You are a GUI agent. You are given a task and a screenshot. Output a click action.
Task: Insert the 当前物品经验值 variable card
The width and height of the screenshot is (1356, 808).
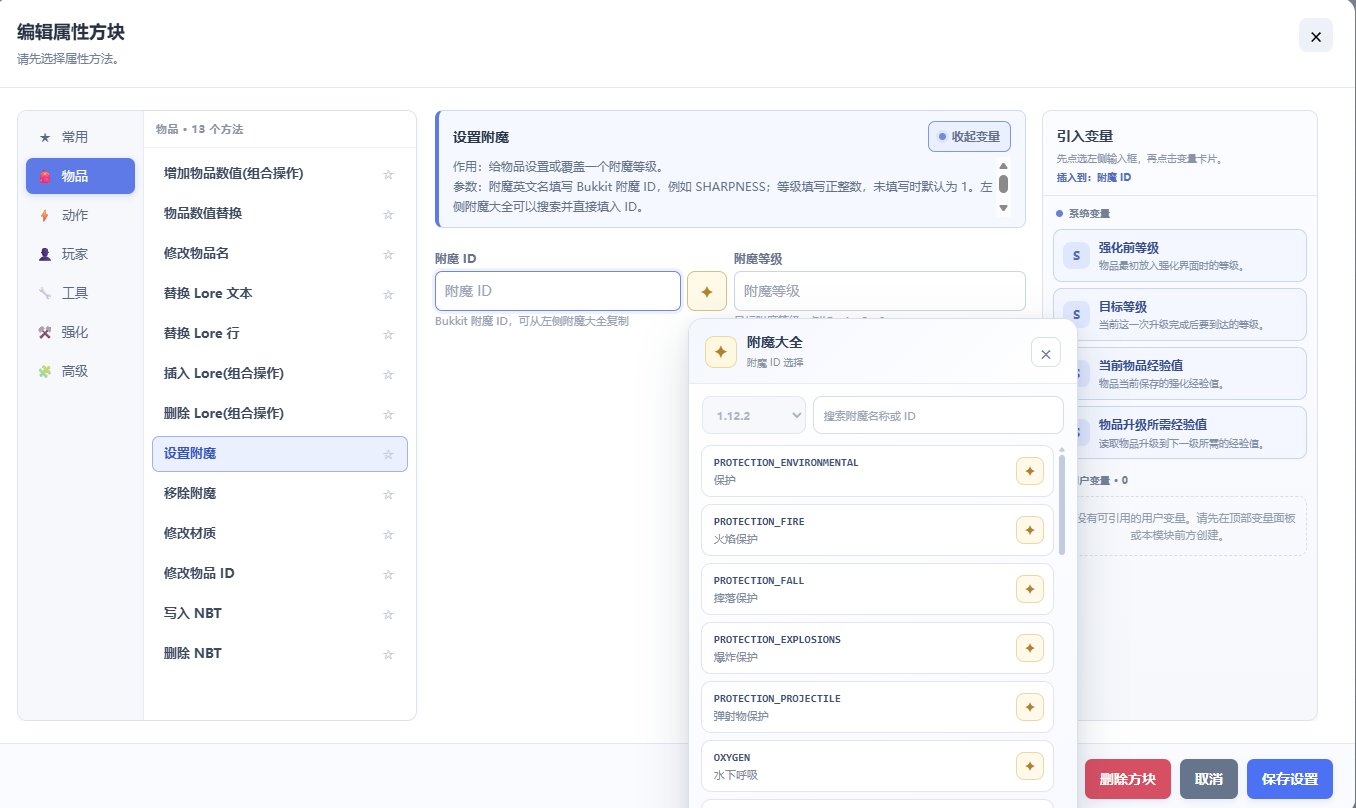click(x=1190, y=373)
